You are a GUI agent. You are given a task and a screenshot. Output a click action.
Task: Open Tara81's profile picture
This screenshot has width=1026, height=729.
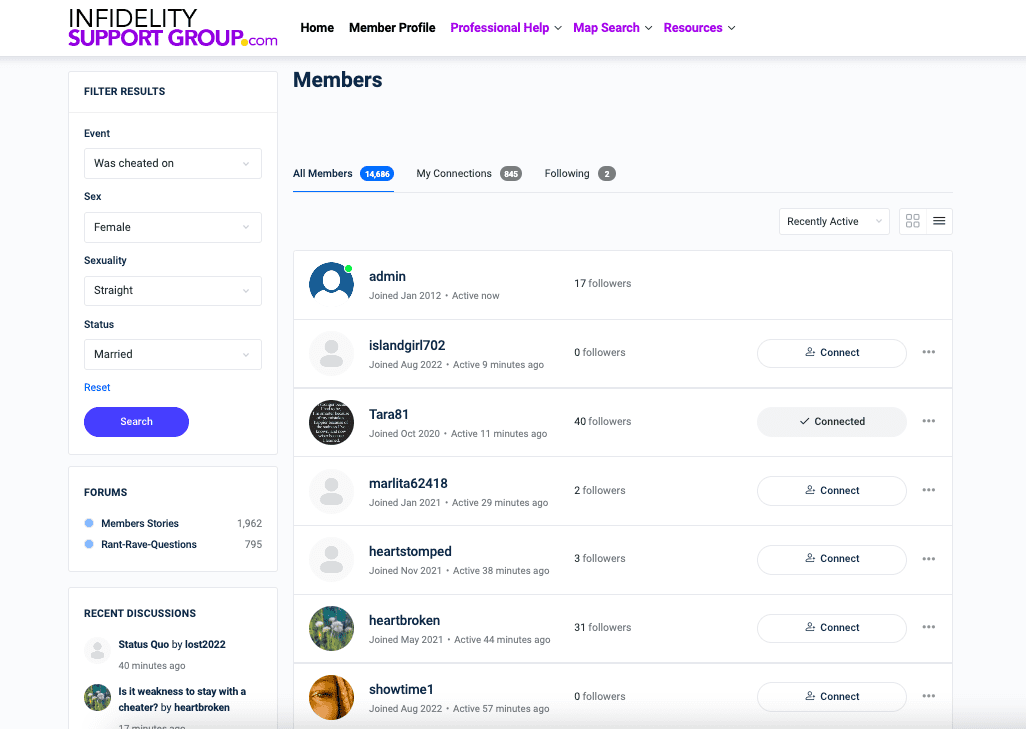(331, 422)
